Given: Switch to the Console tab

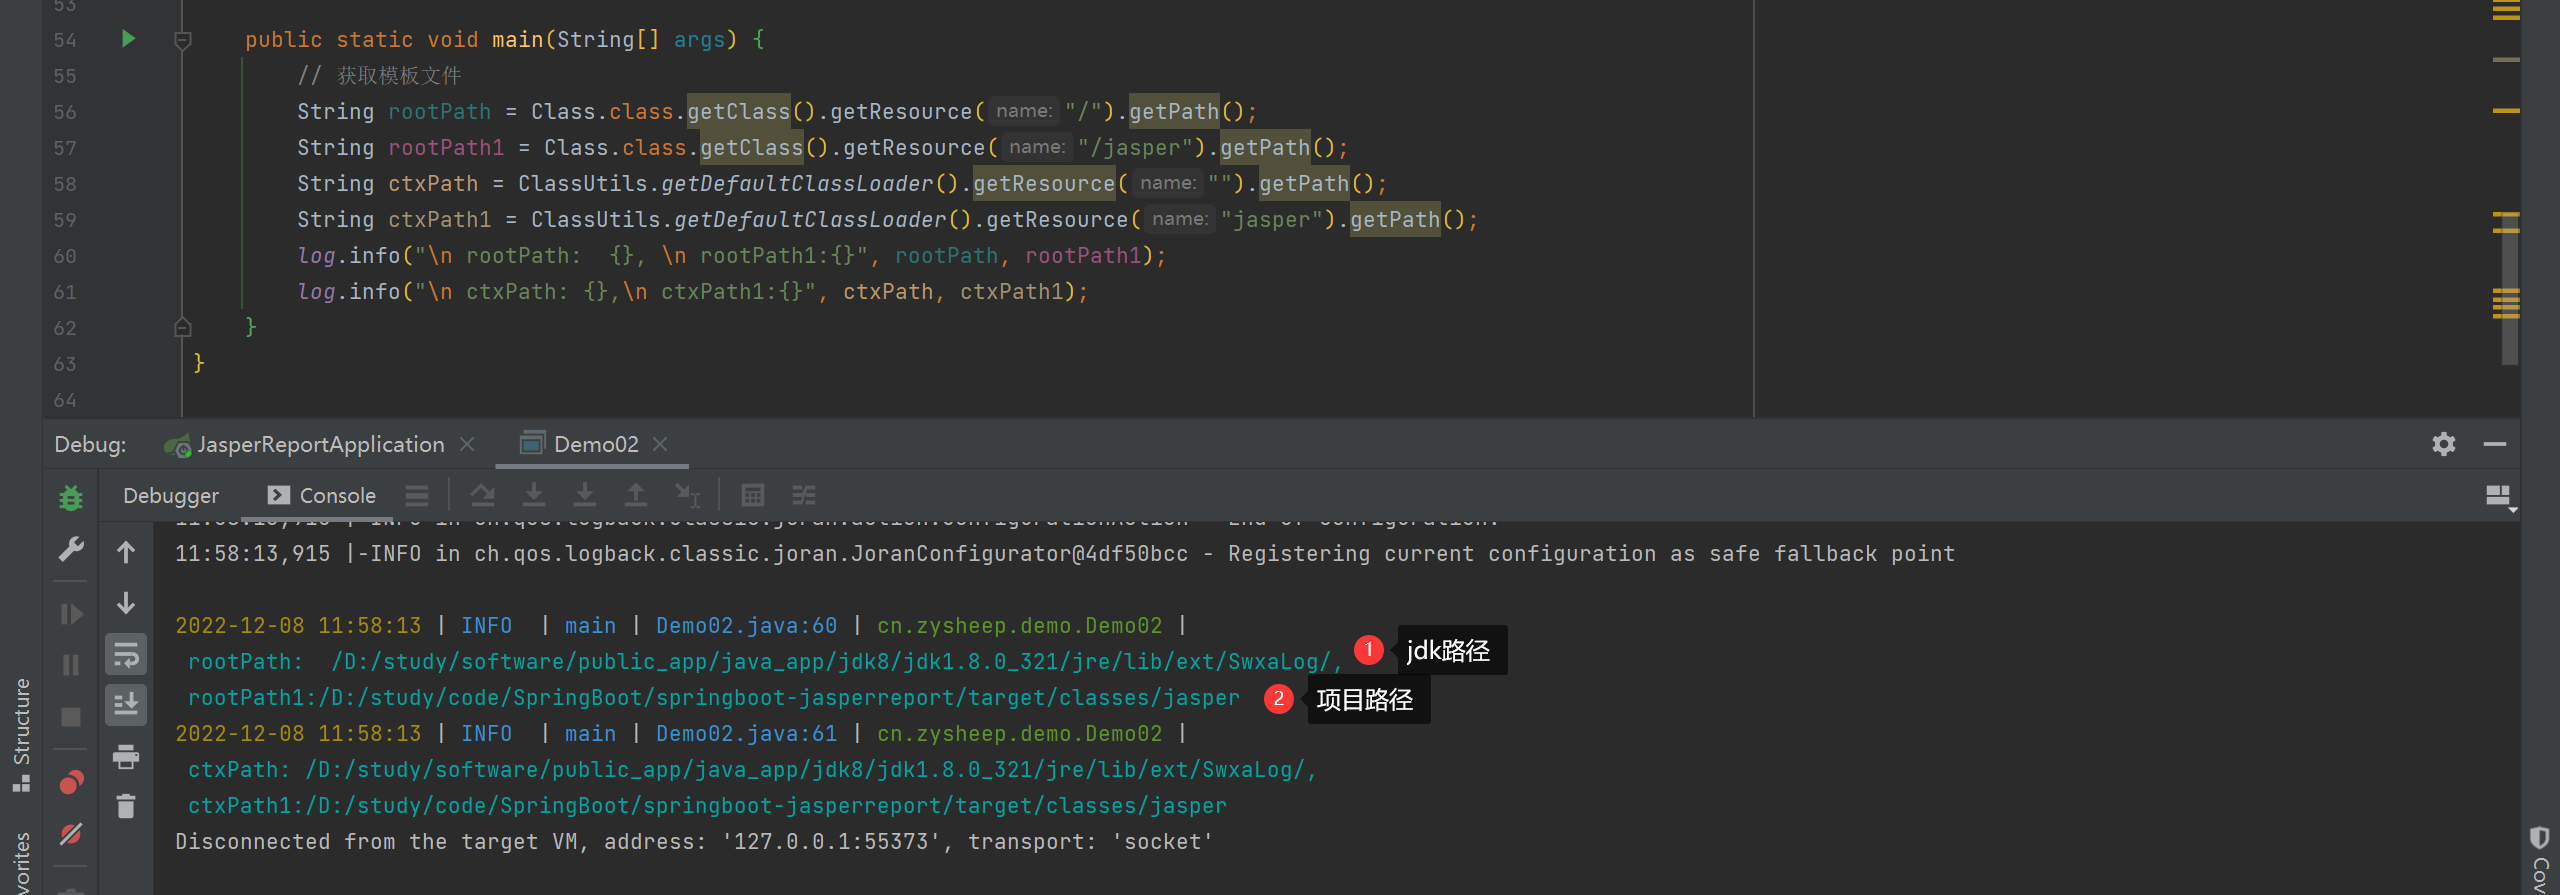Looking at the screenshot, I should (322, 496).
